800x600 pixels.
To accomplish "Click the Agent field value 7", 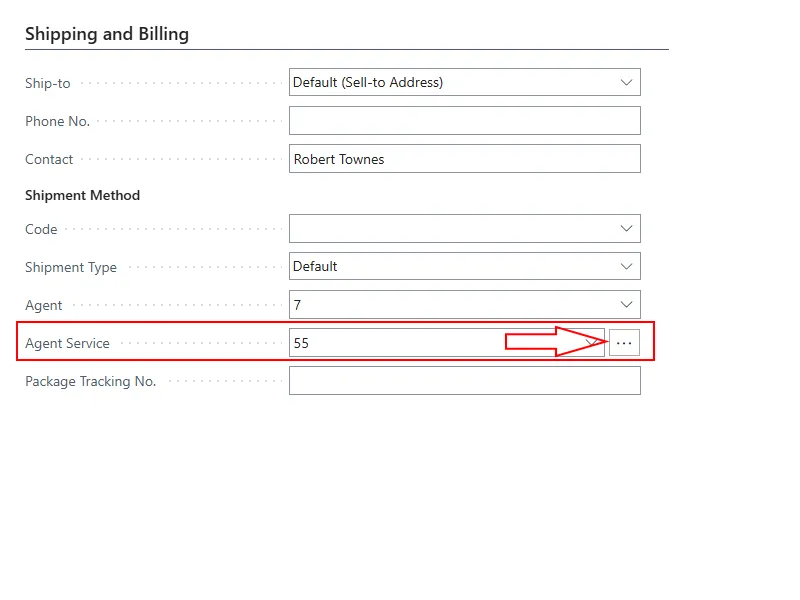I will point(298,304).
